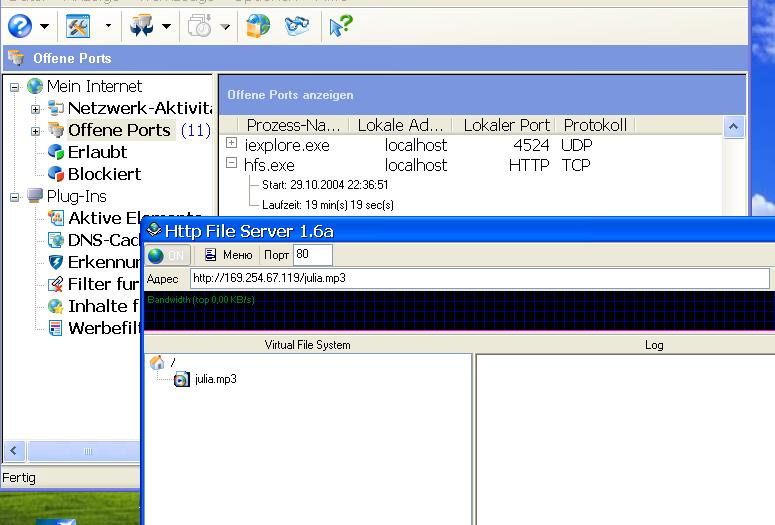The width and height of the screenshot is (775, 525).
Task: Click the Порт field showing 80
Action: coord(312,255)
